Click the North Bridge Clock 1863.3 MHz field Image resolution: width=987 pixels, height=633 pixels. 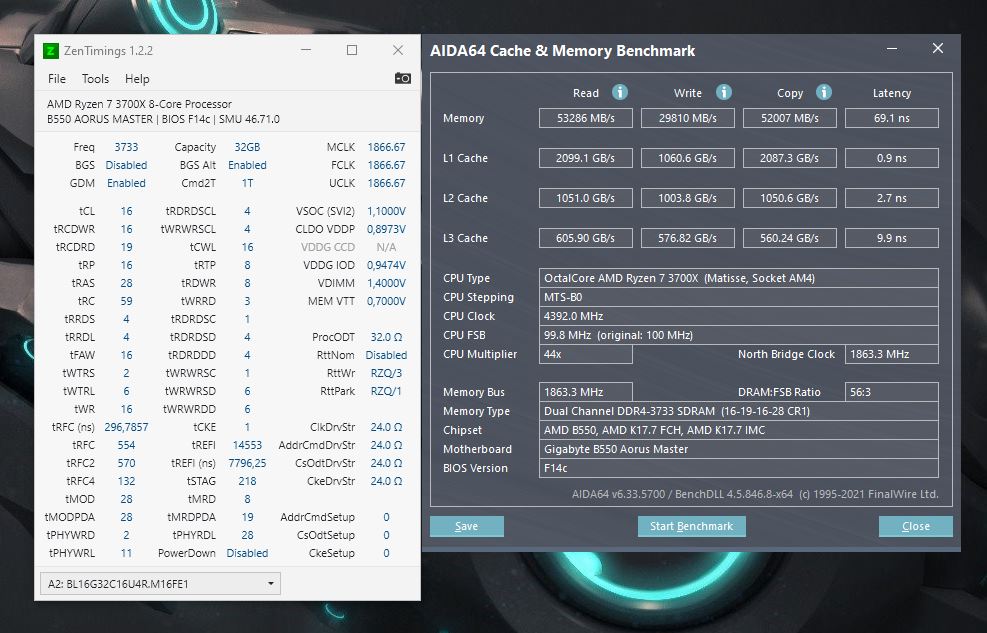[x=891, y=354]
